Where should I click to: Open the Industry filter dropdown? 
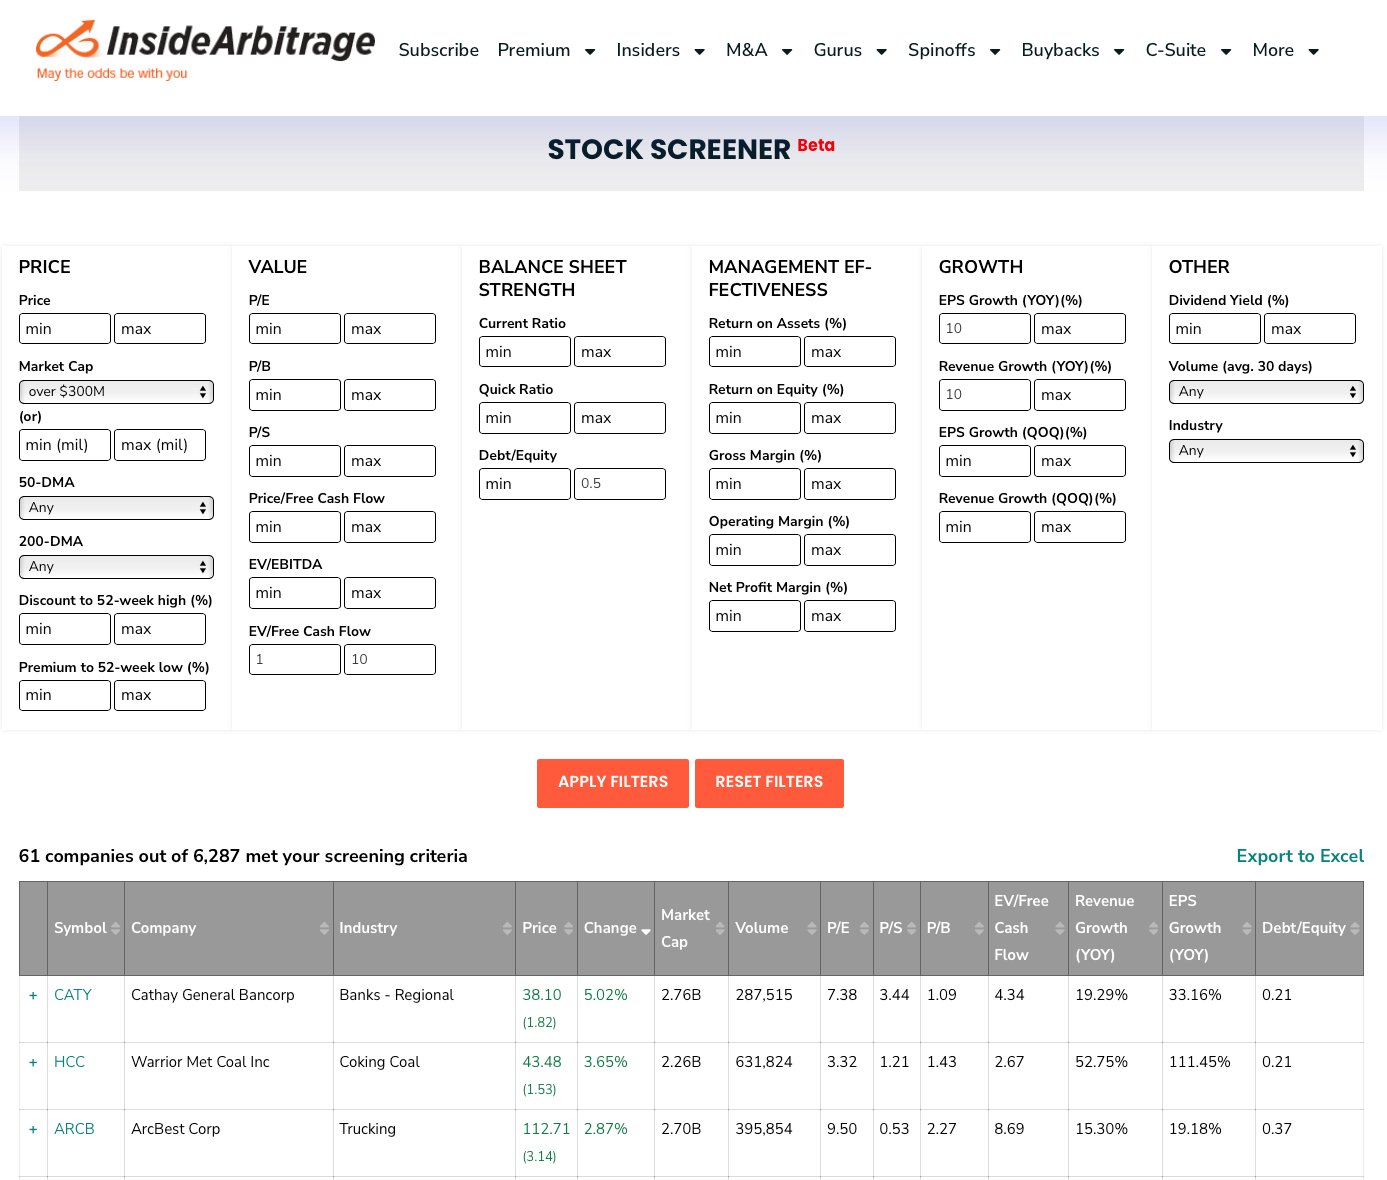1265,451
